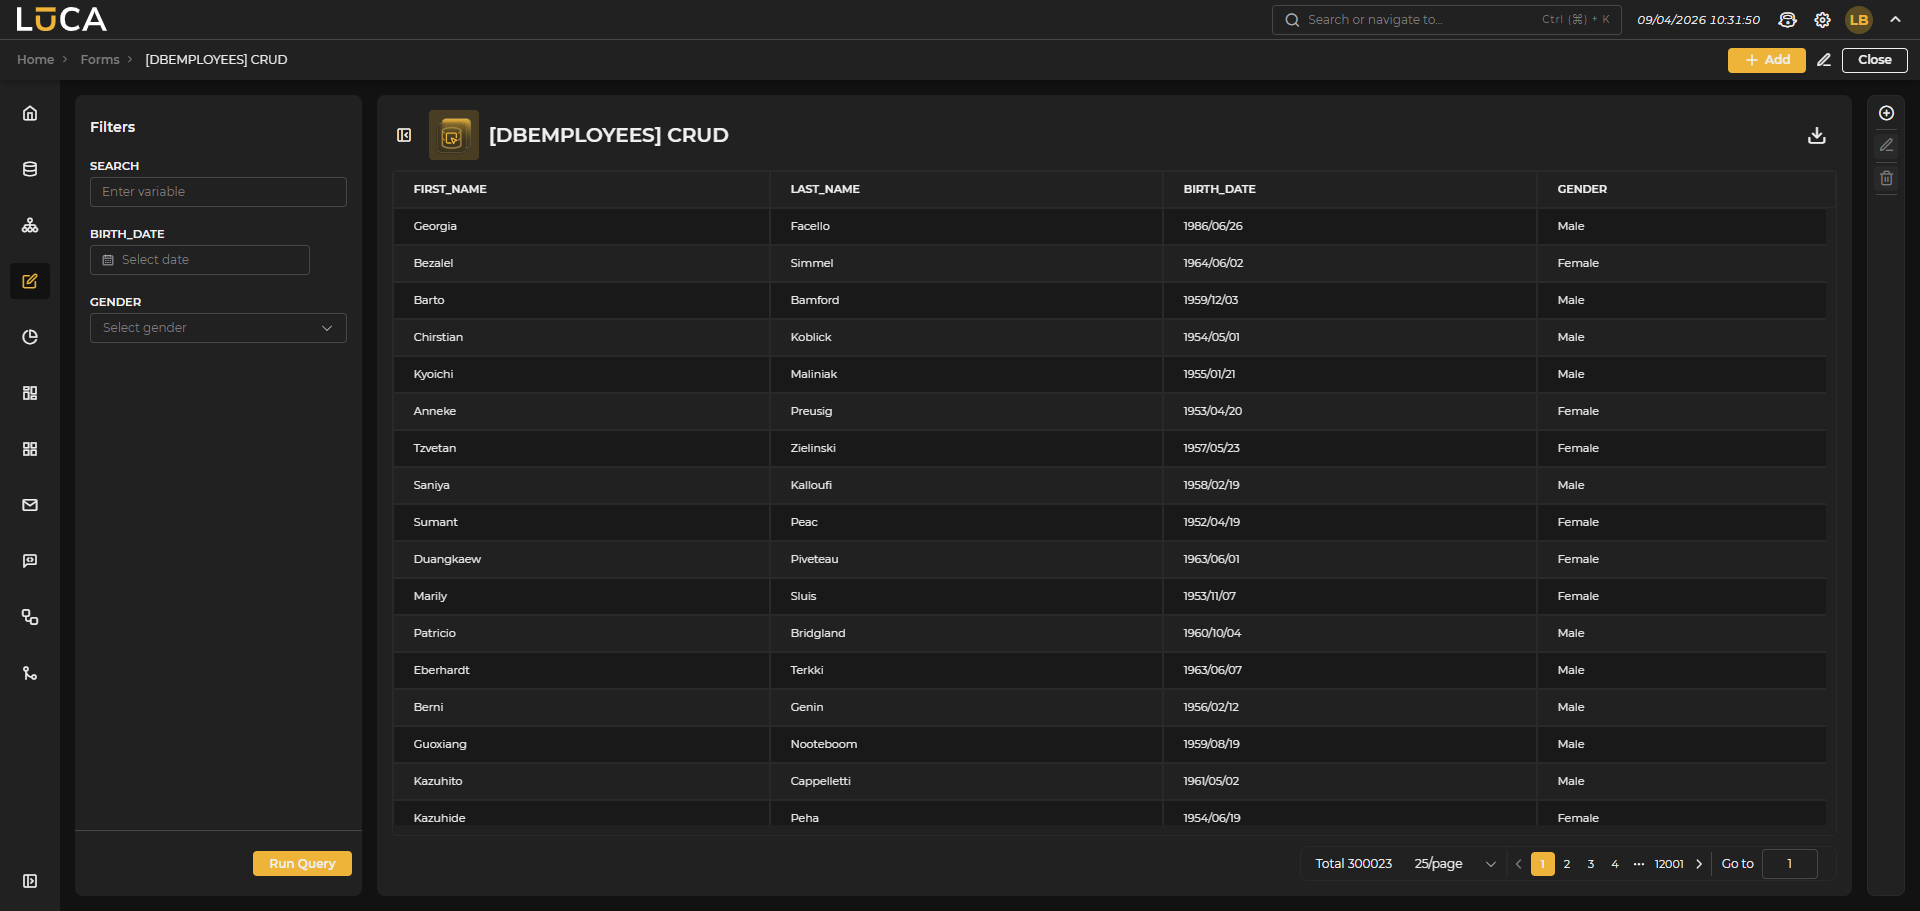Open the support headset icon
This screenshot has height=911, width=1920.
1788,20
